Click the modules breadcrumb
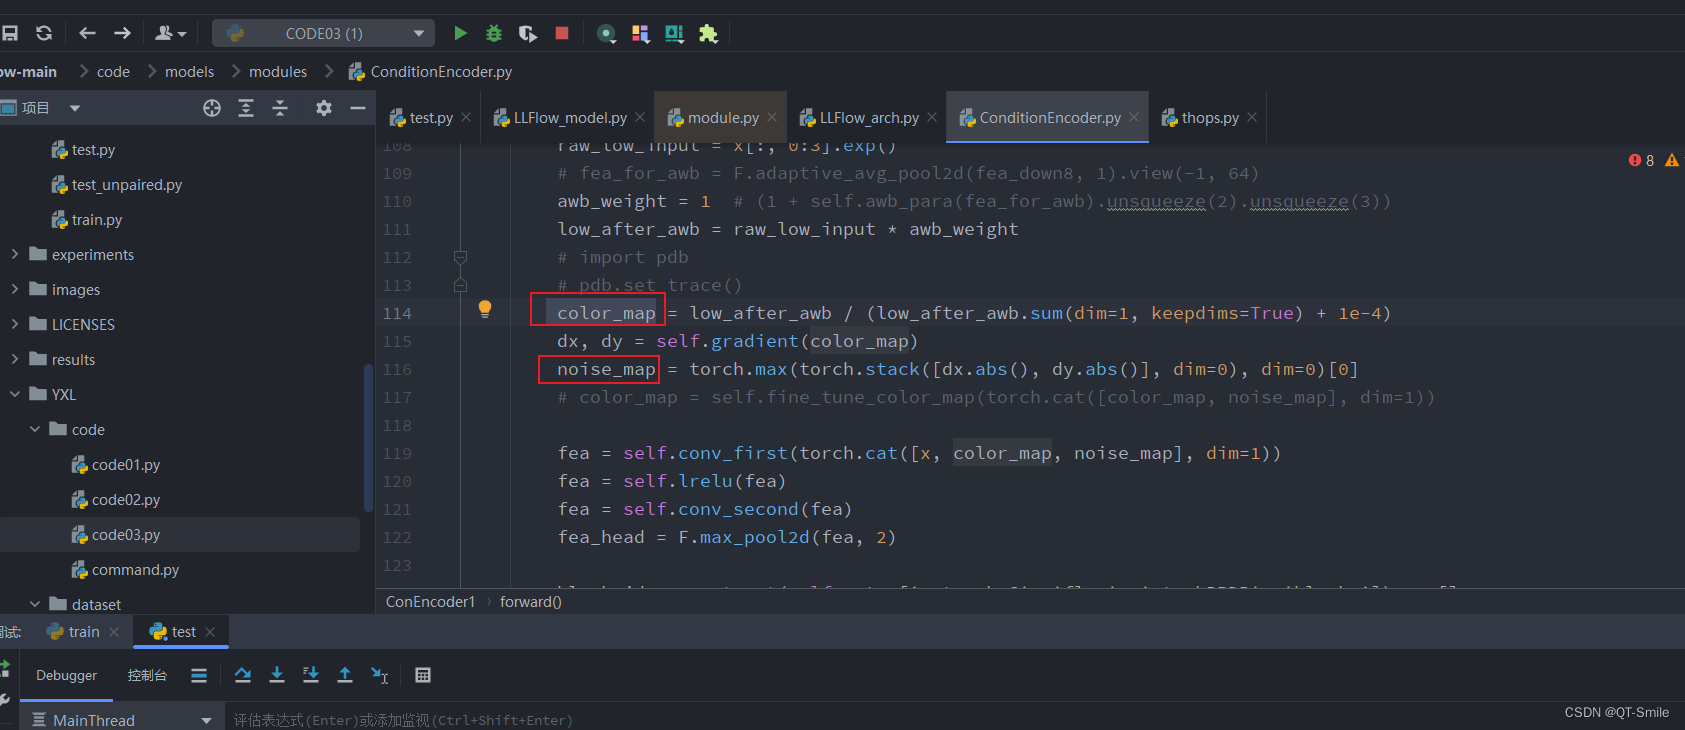 pos(278,72)
